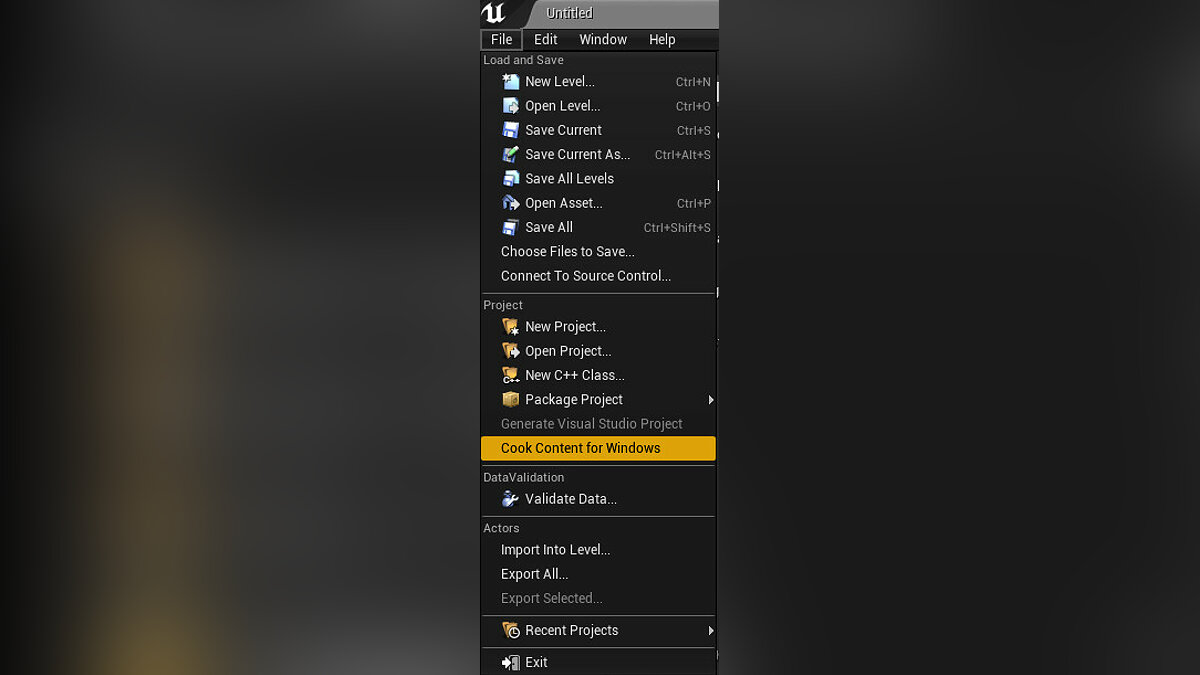Click the New Level icon
Screen dimensions: 1200x675
click(511, 82)
